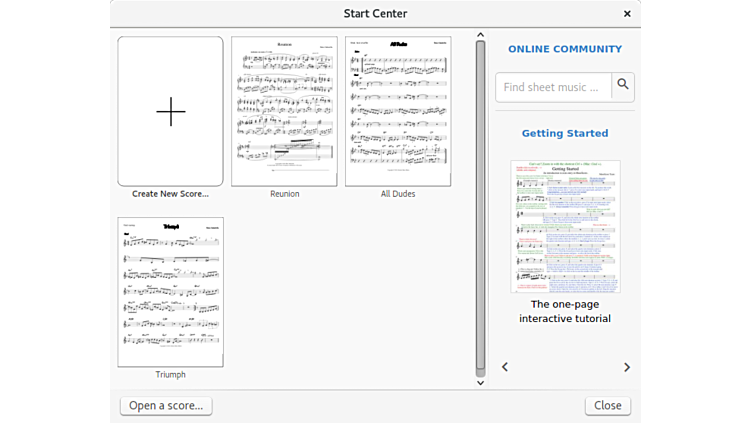Click the magnifier search icon

623,86
